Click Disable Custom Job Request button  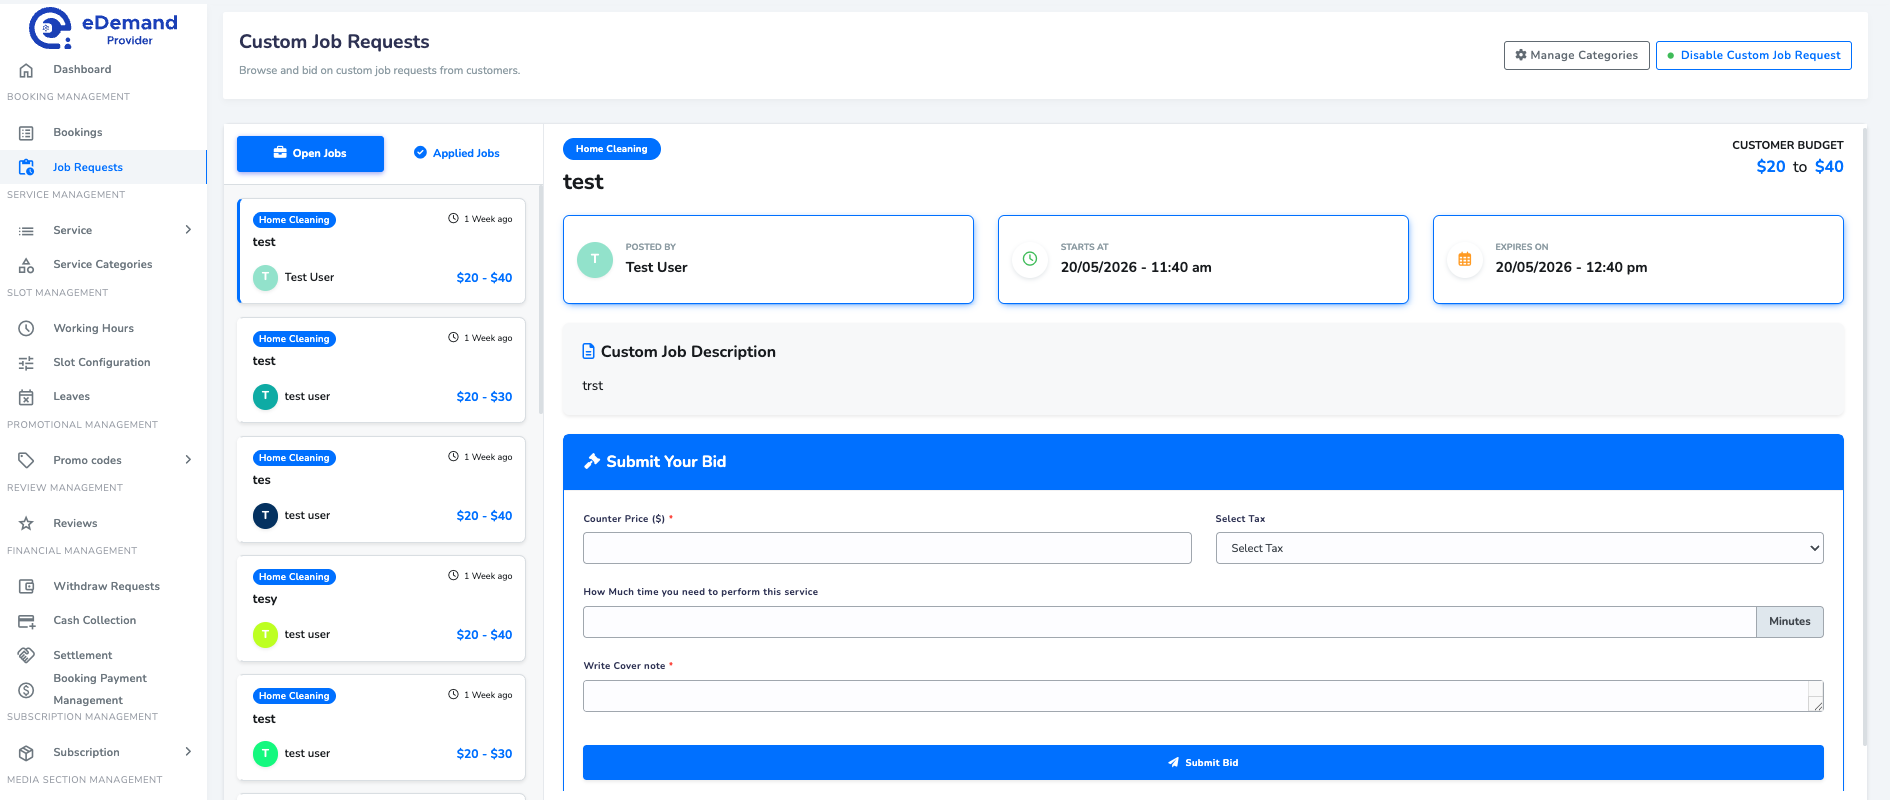pos(1753,55)
